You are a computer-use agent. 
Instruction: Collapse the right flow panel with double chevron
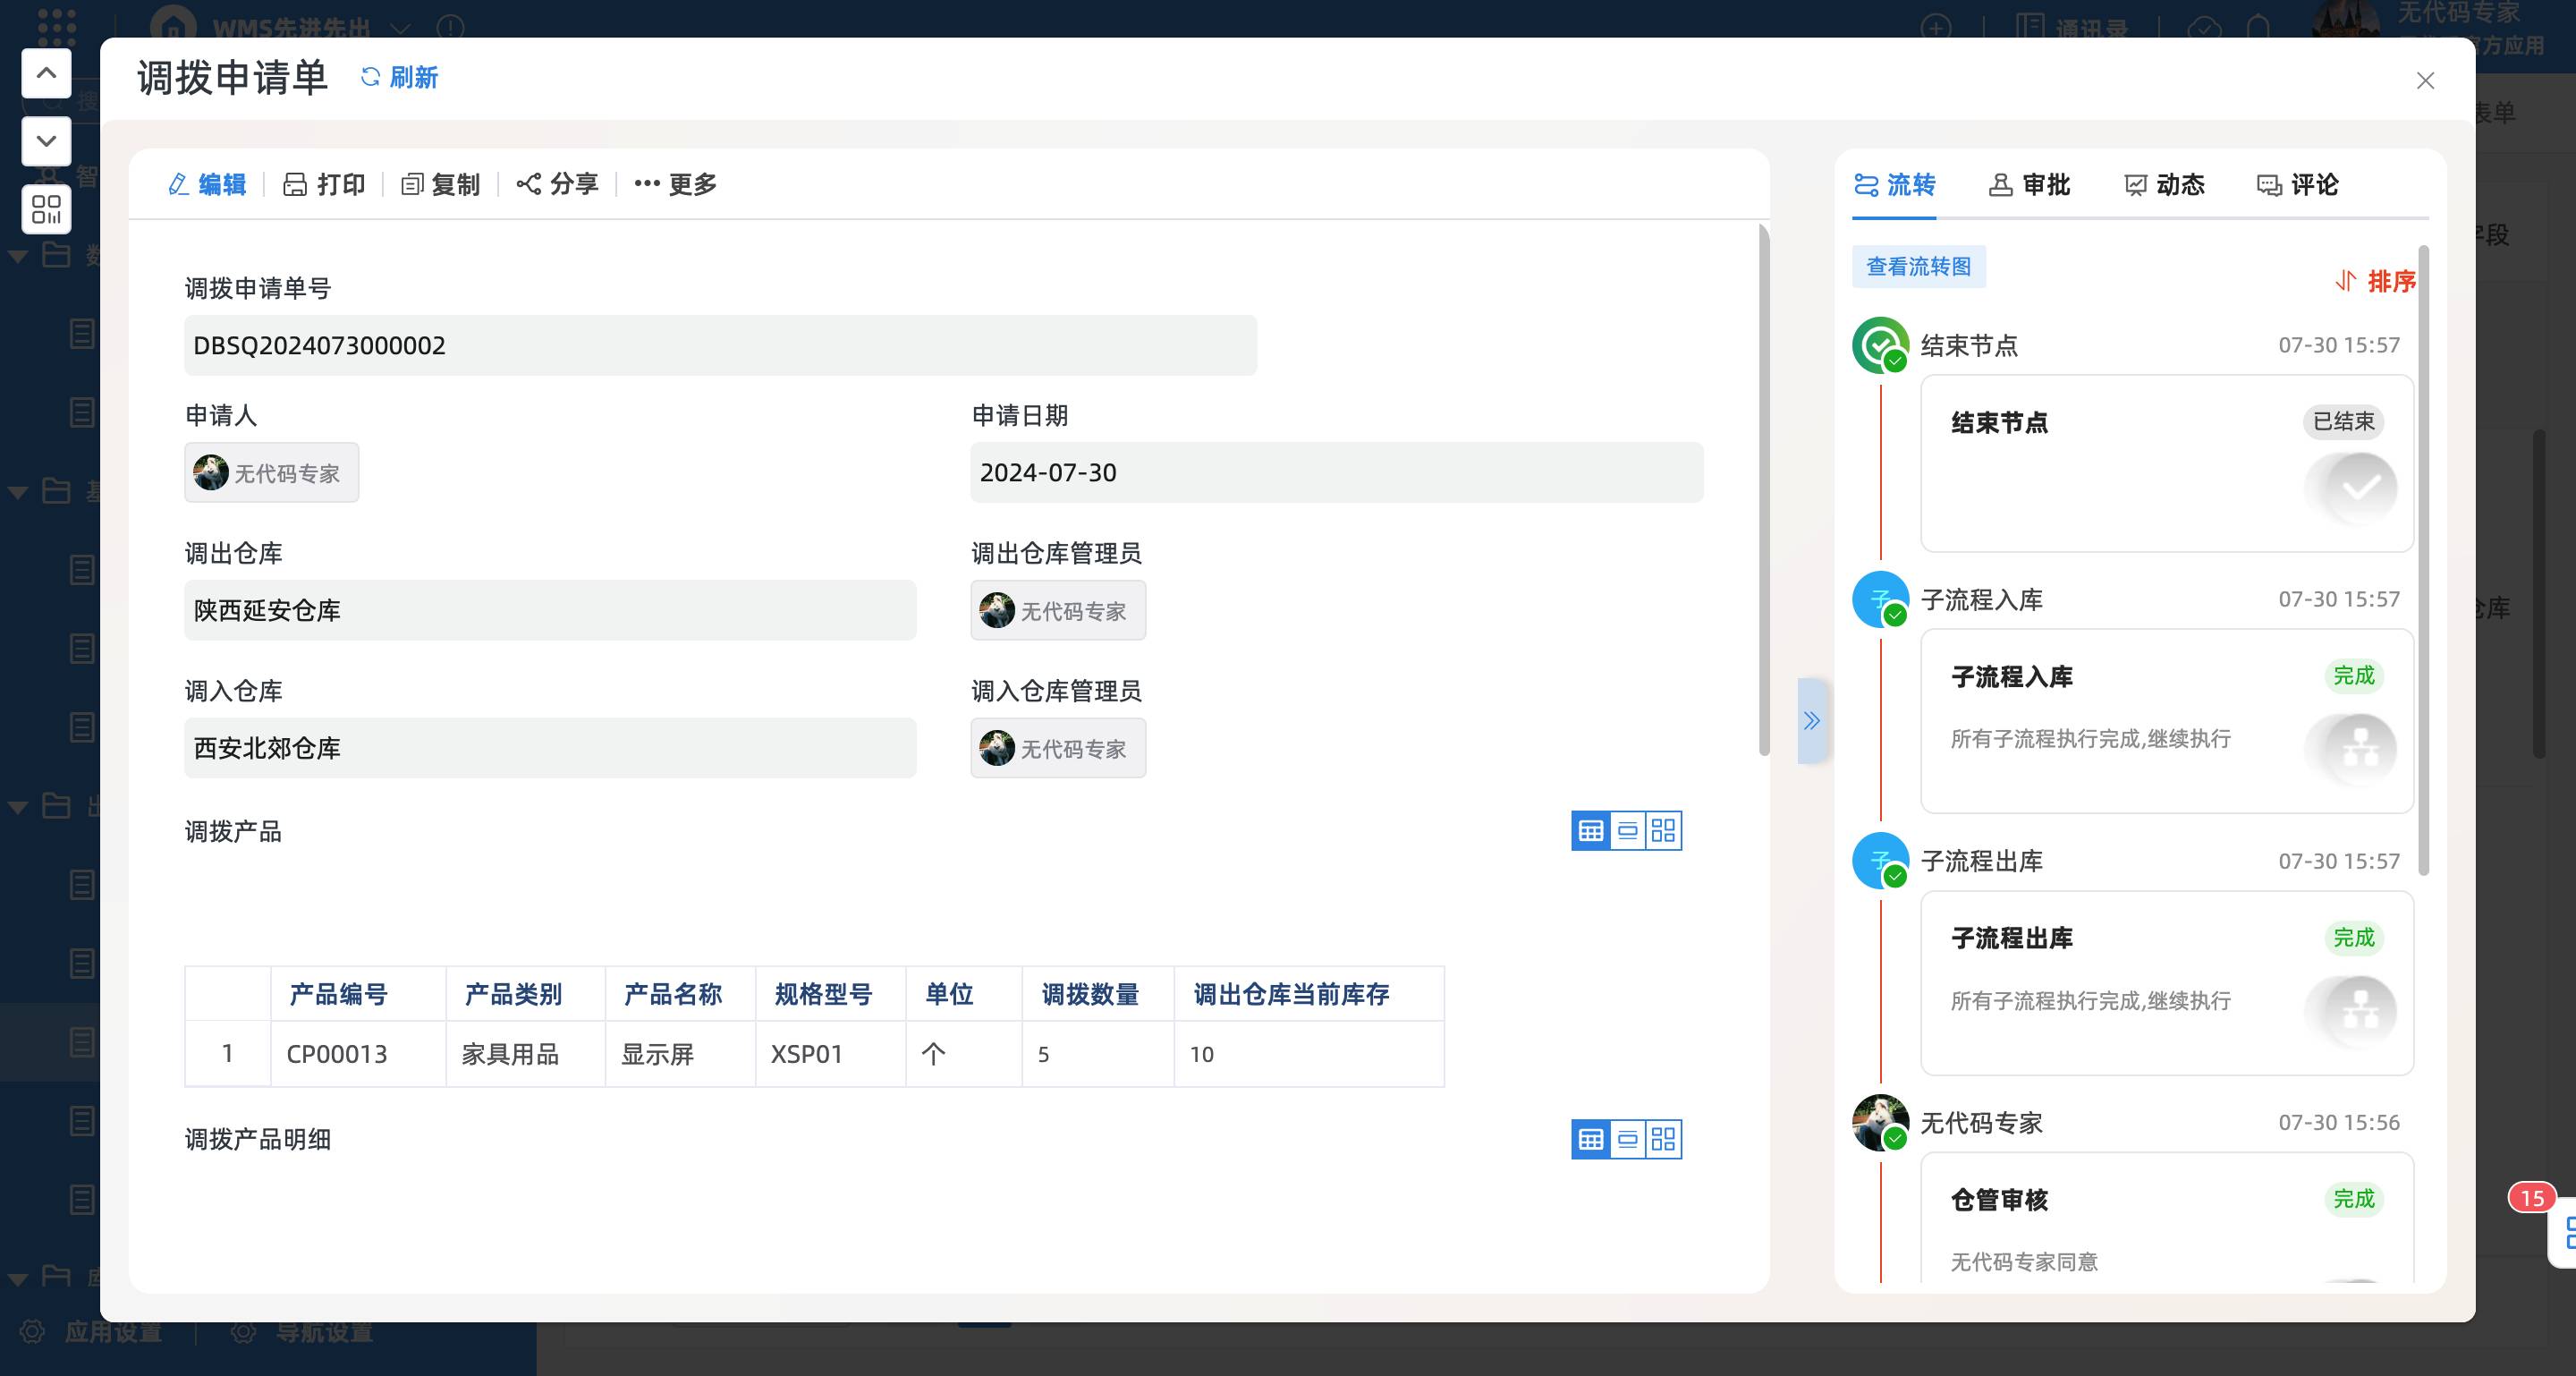coord(1811,720)
